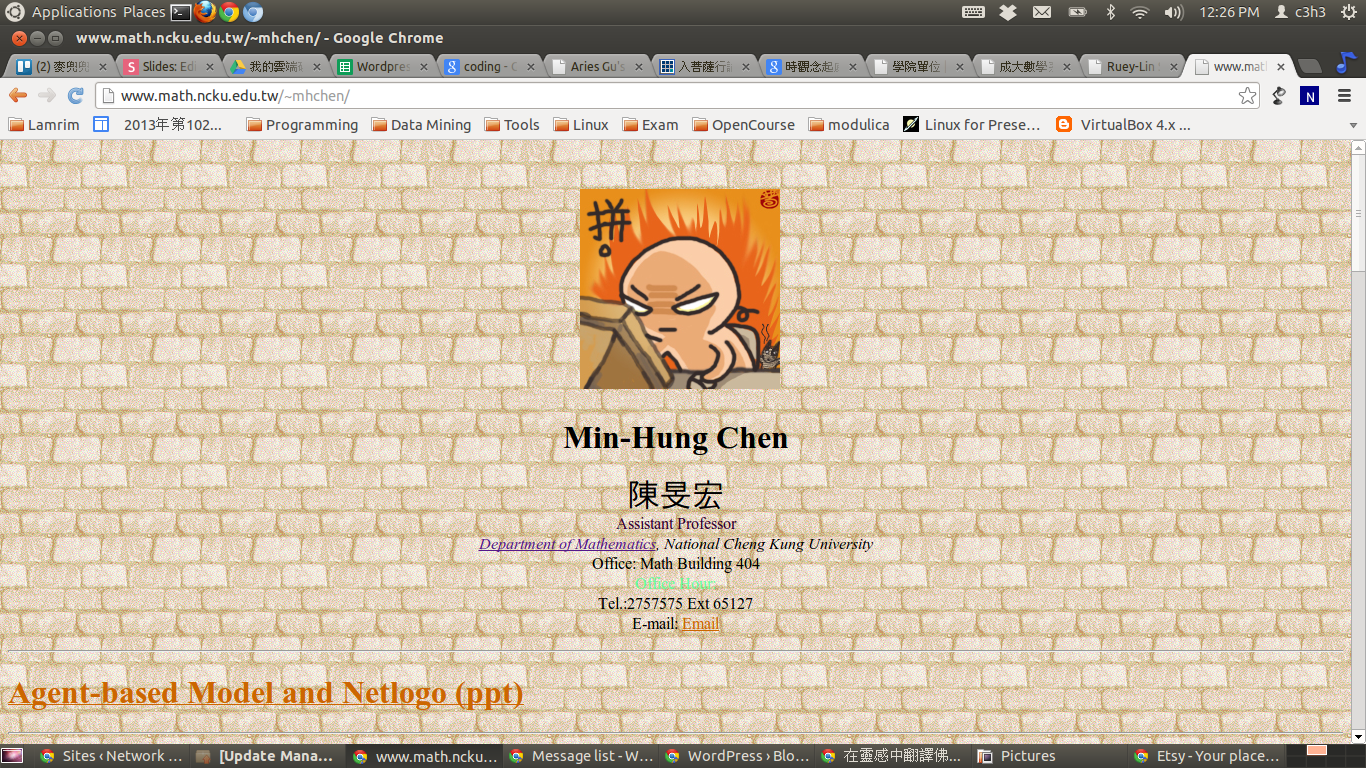Launch Google Chrome from the top panel
The width and height of the screenshot is (1366, 768).
coord(229,12)
